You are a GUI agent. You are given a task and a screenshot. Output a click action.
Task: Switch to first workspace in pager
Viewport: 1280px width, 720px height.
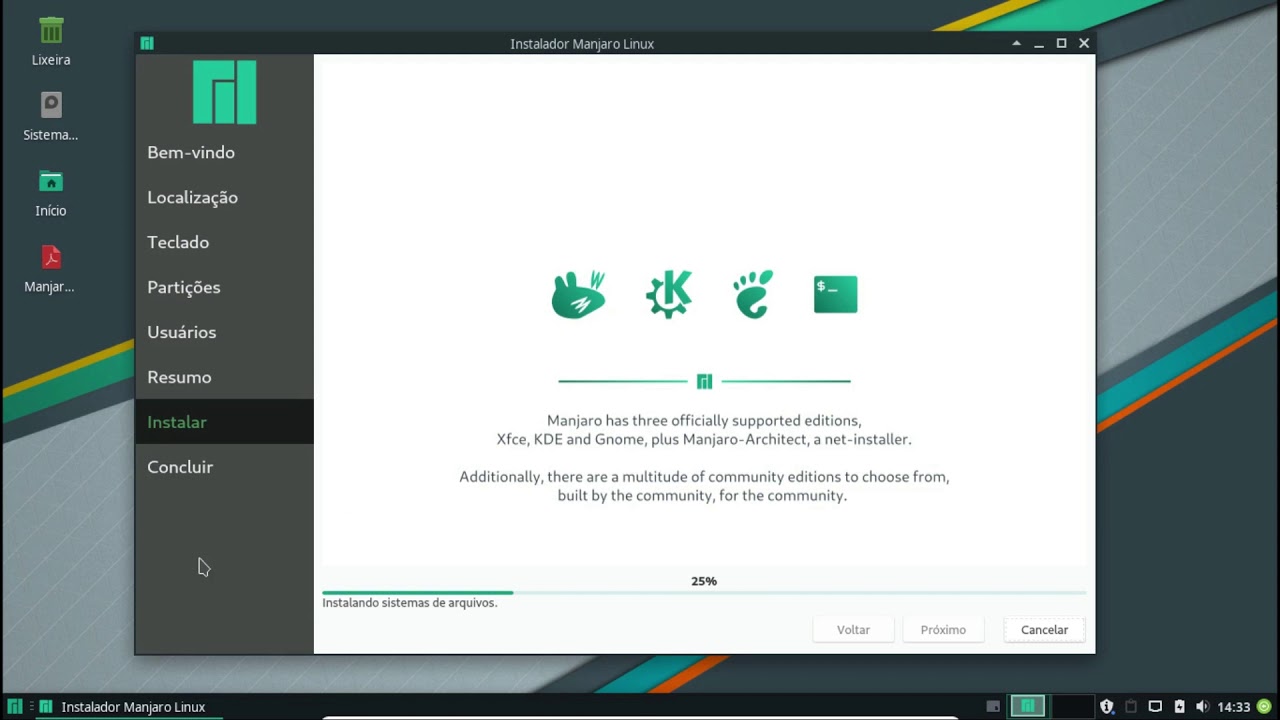point(1027,707)
